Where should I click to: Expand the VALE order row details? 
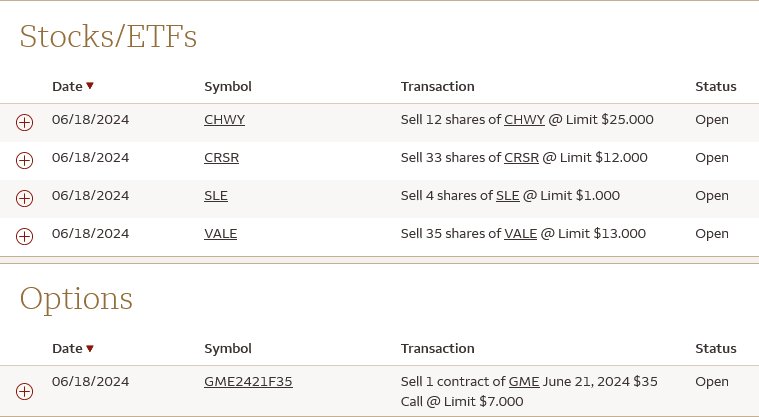pyautogui.click(x=25, y=236)
